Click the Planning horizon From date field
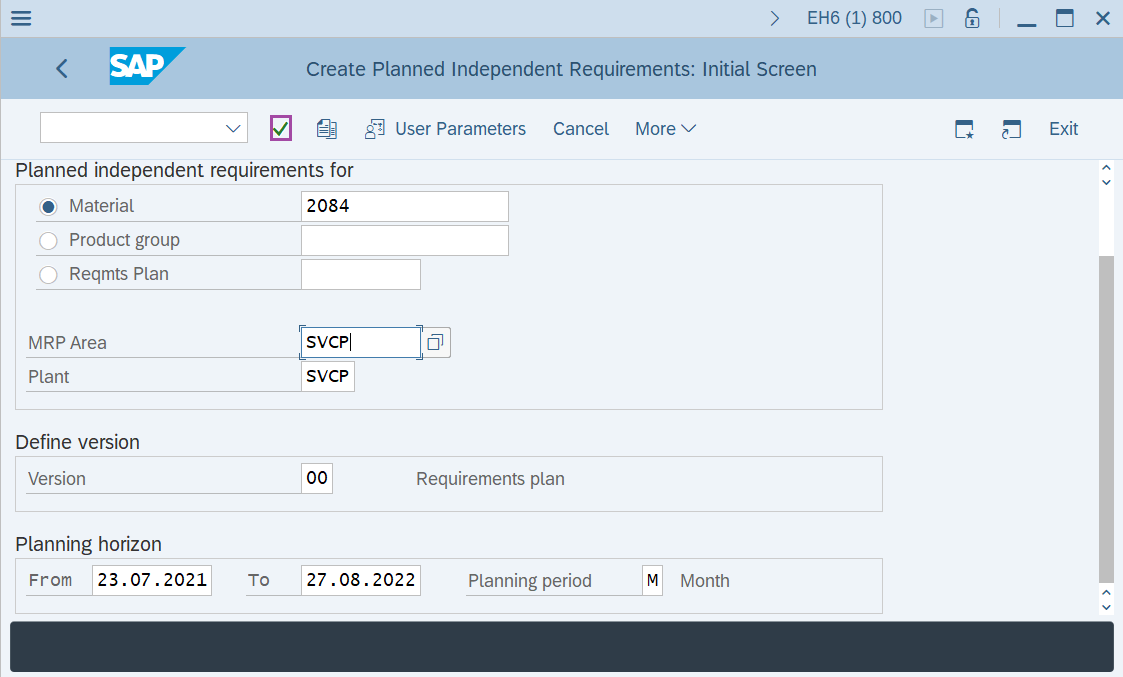 [152, 580]
